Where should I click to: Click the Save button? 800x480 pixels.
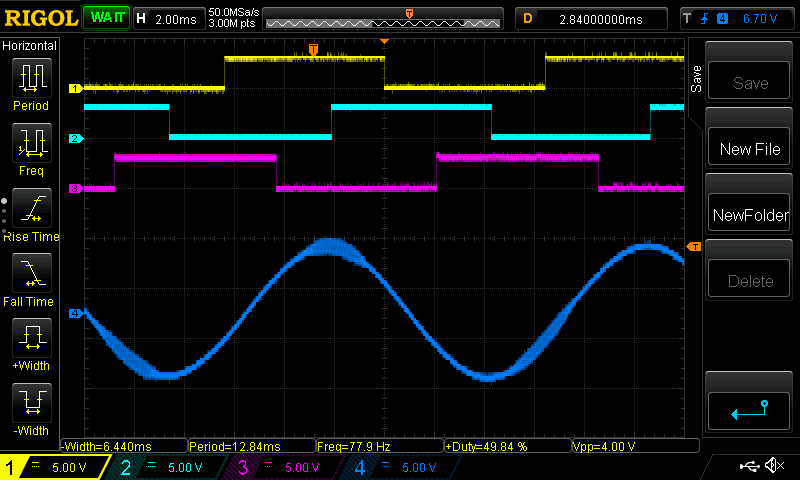click(x=749, y=80)
